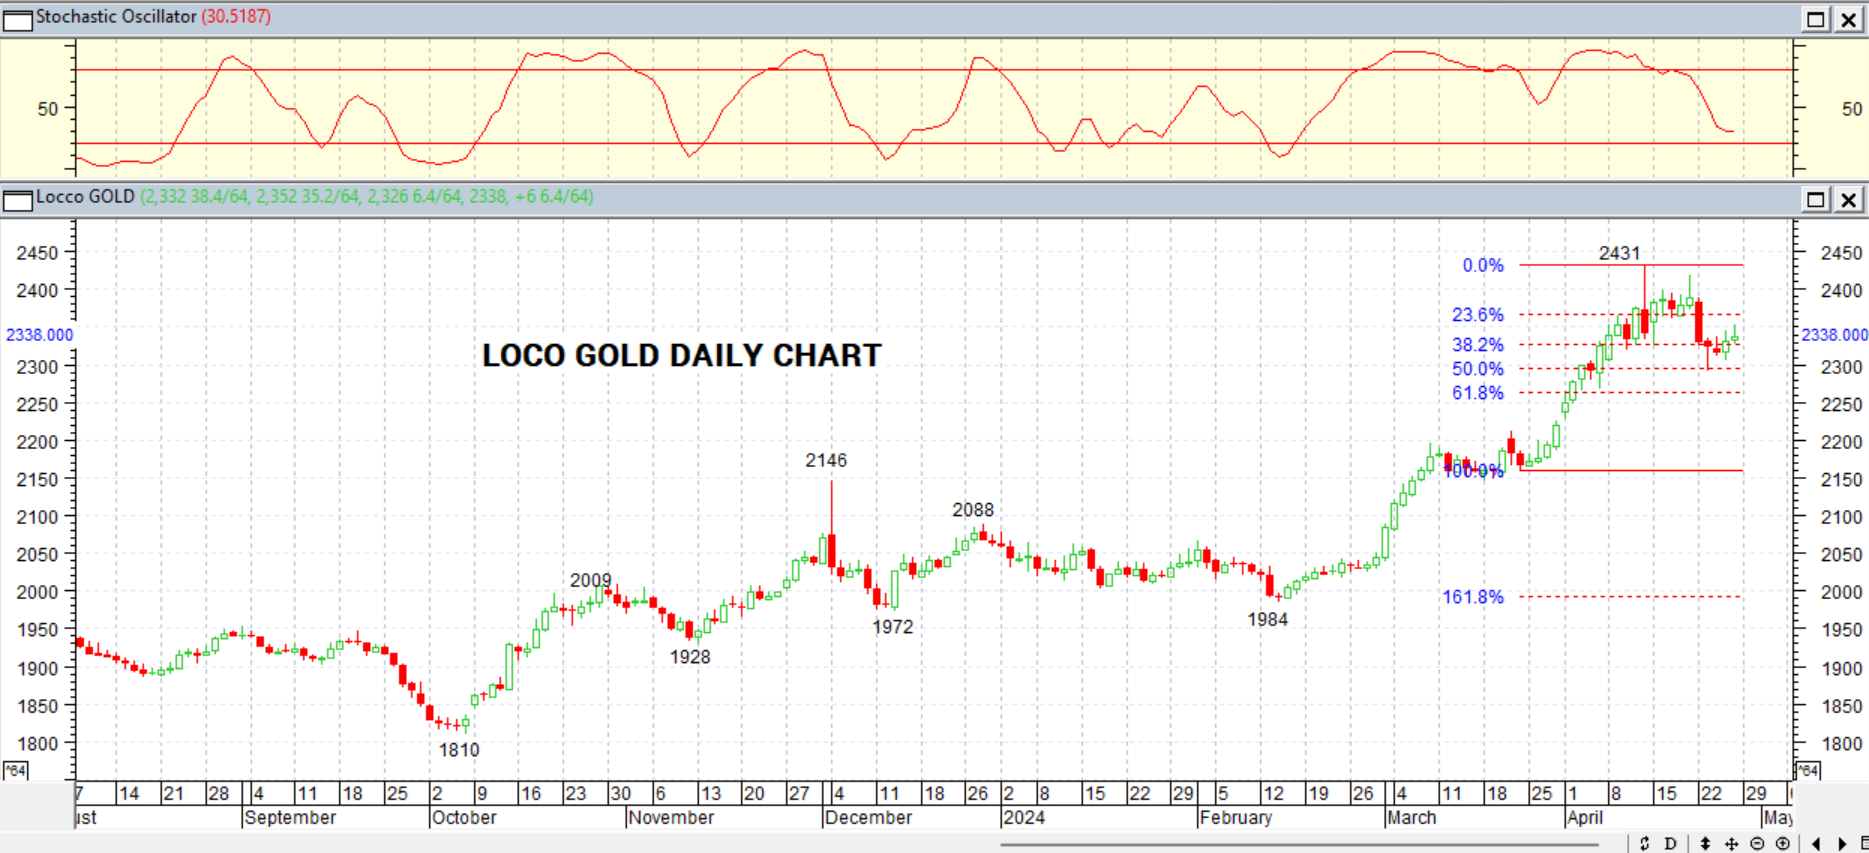The width and height of the screenshot is (1869, 853).
Task: Open the Locco GOLD pane menu icon
Action: [x=17, y=199]
